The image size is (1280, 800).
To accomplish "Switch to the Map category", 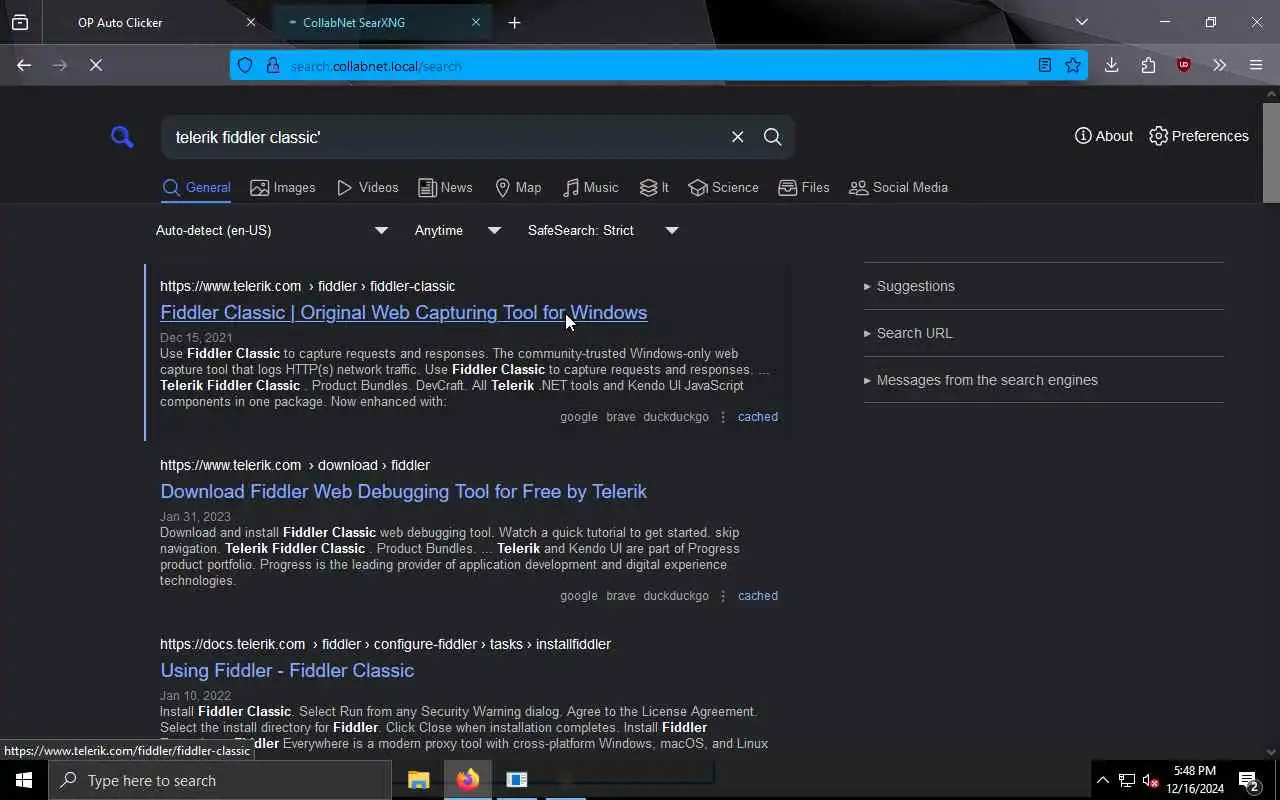I will tap(518, 187).
